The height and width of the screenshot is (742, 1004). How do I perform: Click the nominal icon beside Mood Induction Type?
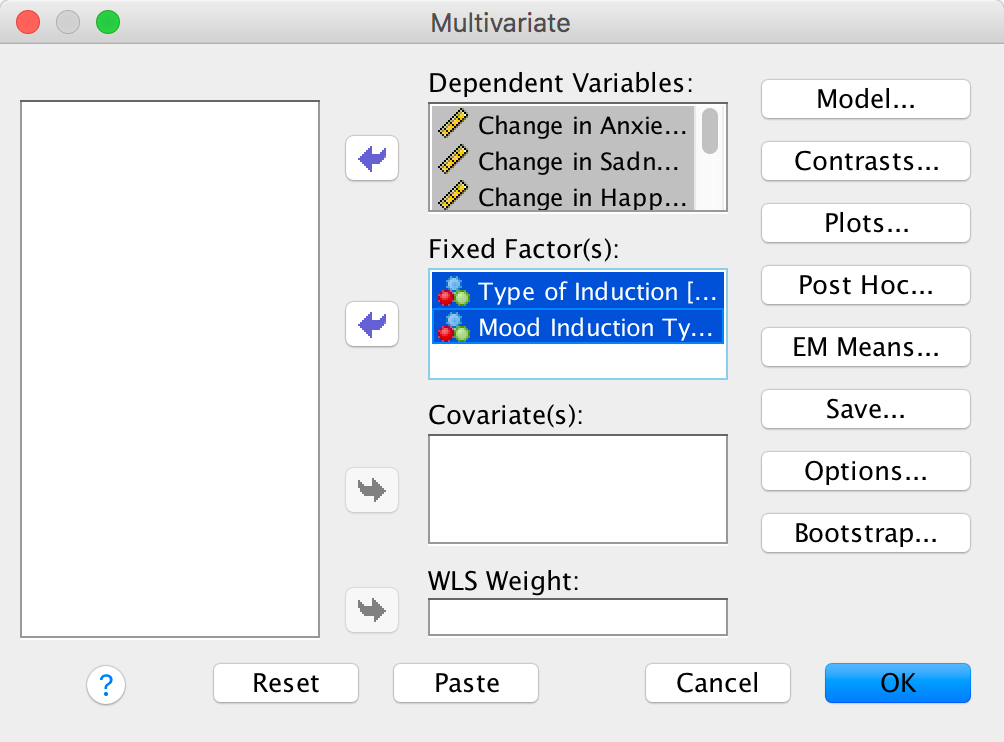[x=454, y=328]
